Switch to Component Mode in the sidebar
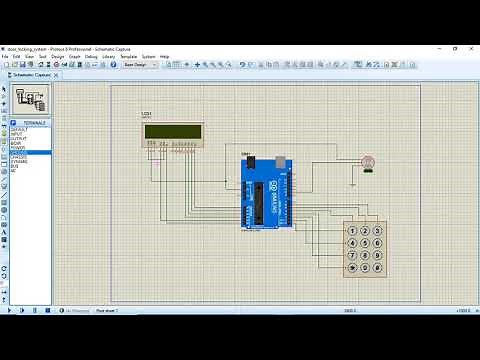The height and width of the screenshot is (360, 480). 4,96
